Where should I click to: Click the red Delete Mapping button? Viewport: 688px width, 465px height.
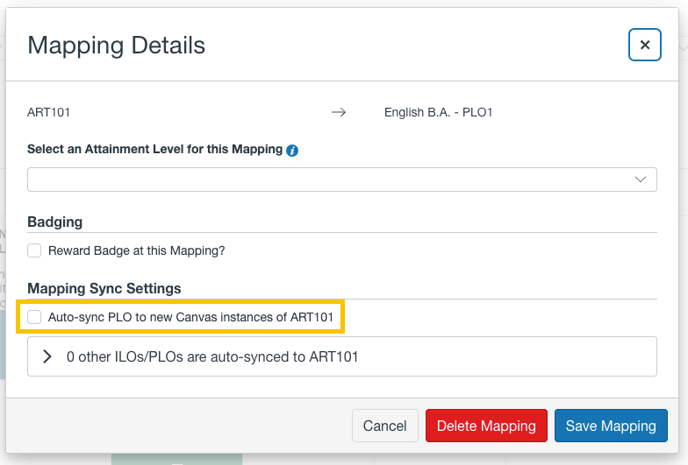coord(486,426)
